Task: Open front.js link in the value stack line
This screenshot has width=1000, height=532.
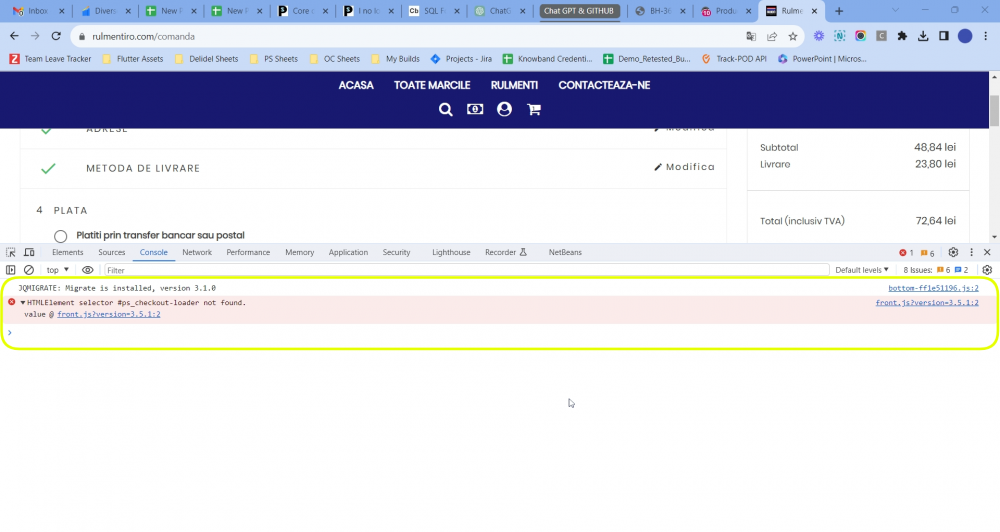Action: point(108,314)
